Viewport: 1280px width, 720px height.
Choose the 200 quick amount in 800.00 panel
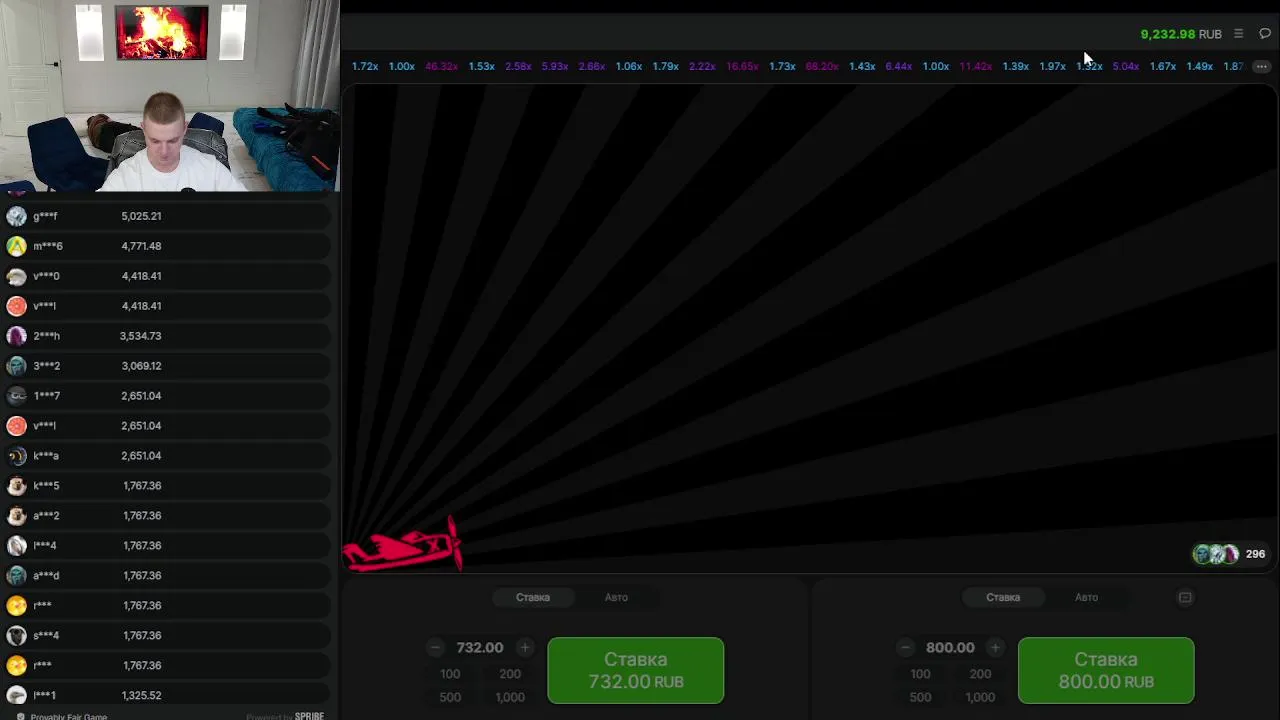tap(980, 674)
